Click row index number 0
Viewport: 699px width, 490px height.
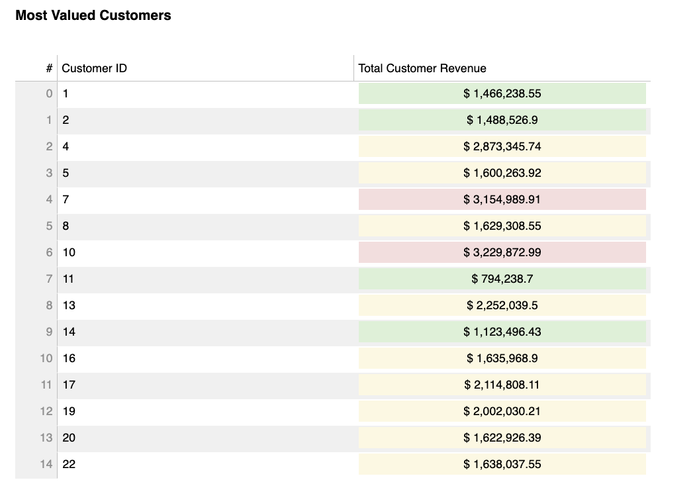pos(48,93)
